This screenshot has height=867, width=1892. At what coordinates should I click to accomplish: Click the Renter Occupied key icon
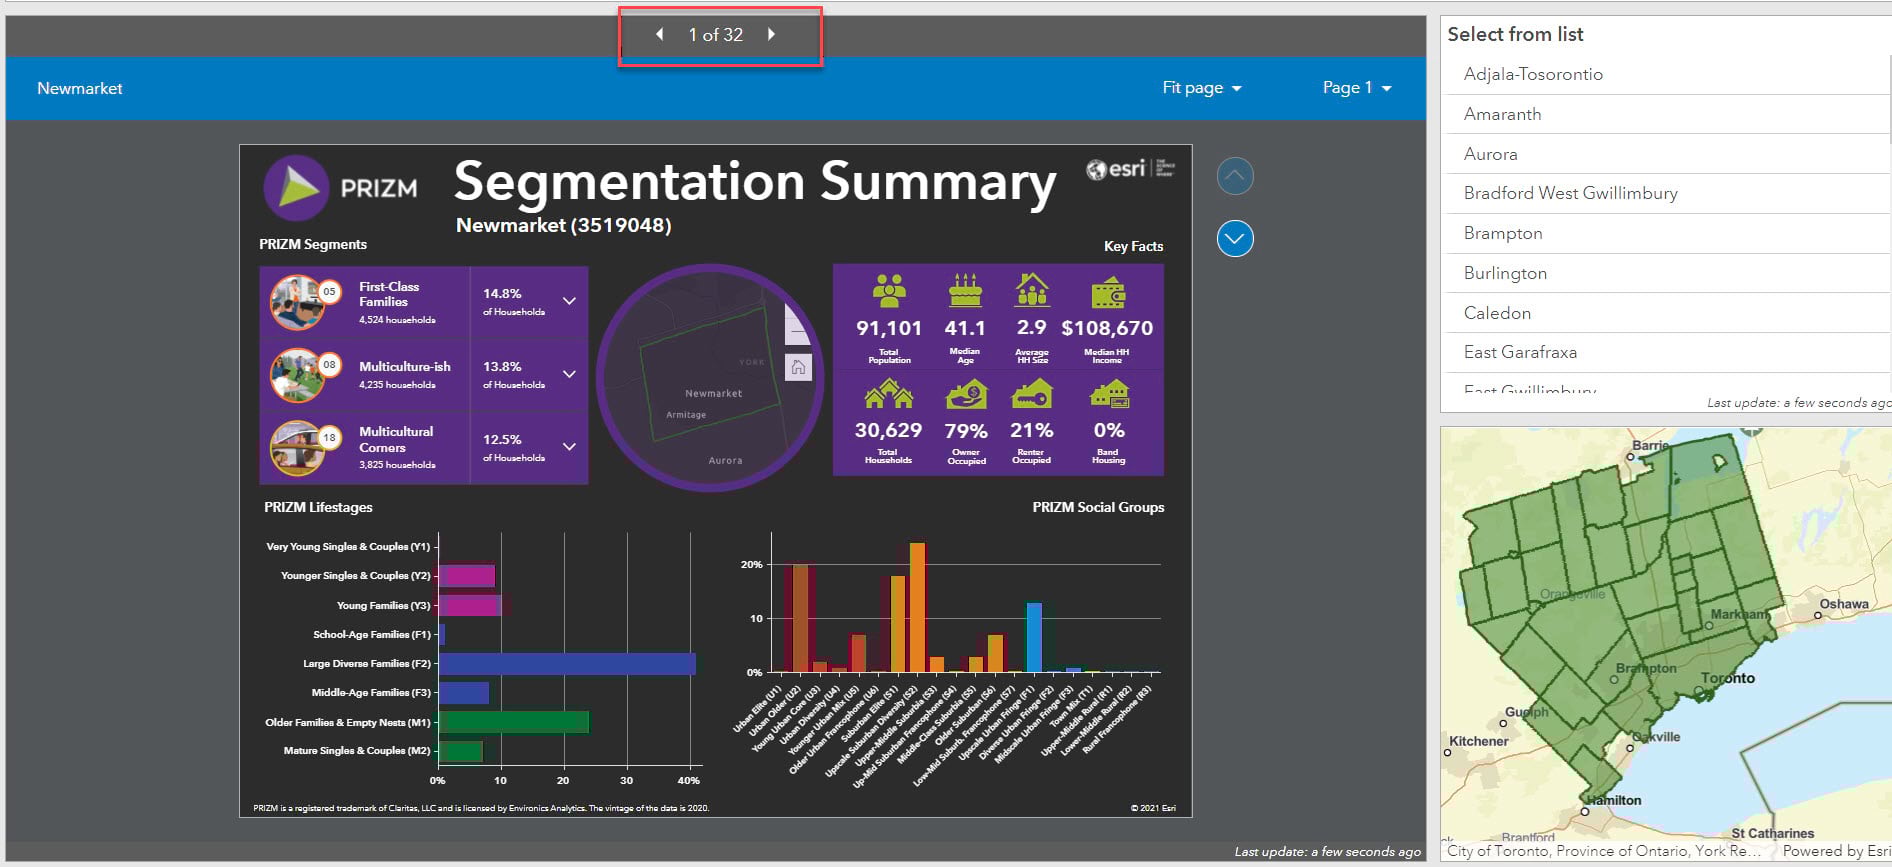[x=1031, y=395]
